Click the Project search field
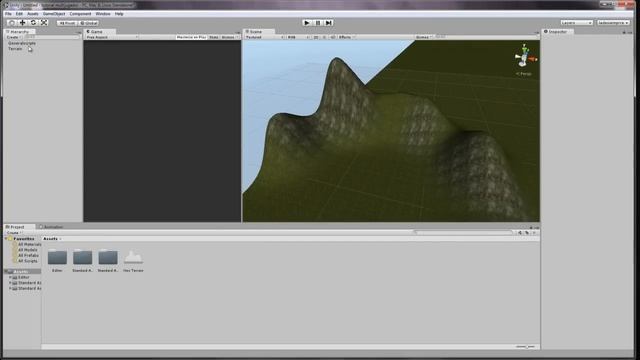 (x=463, y=233)
